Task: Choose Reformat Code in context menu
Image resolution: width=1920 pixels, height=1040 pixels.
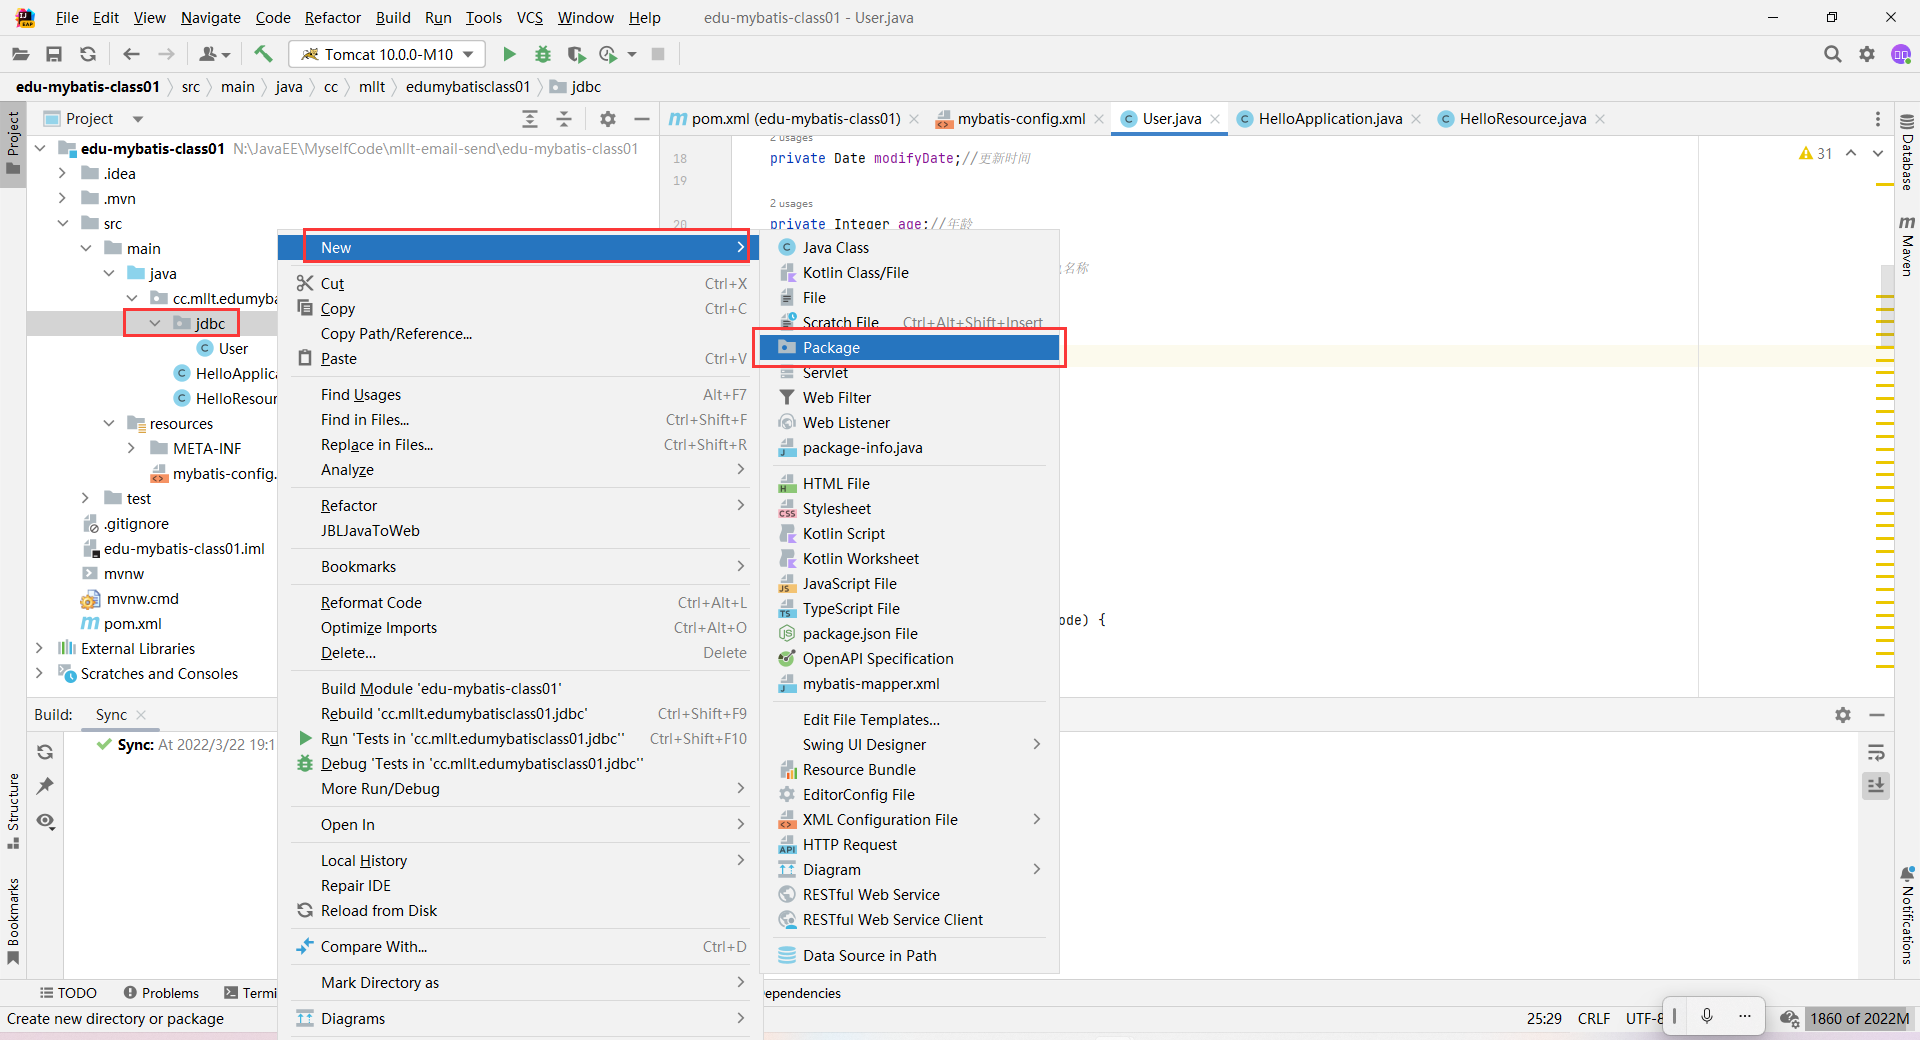Action: click(521, 603)
